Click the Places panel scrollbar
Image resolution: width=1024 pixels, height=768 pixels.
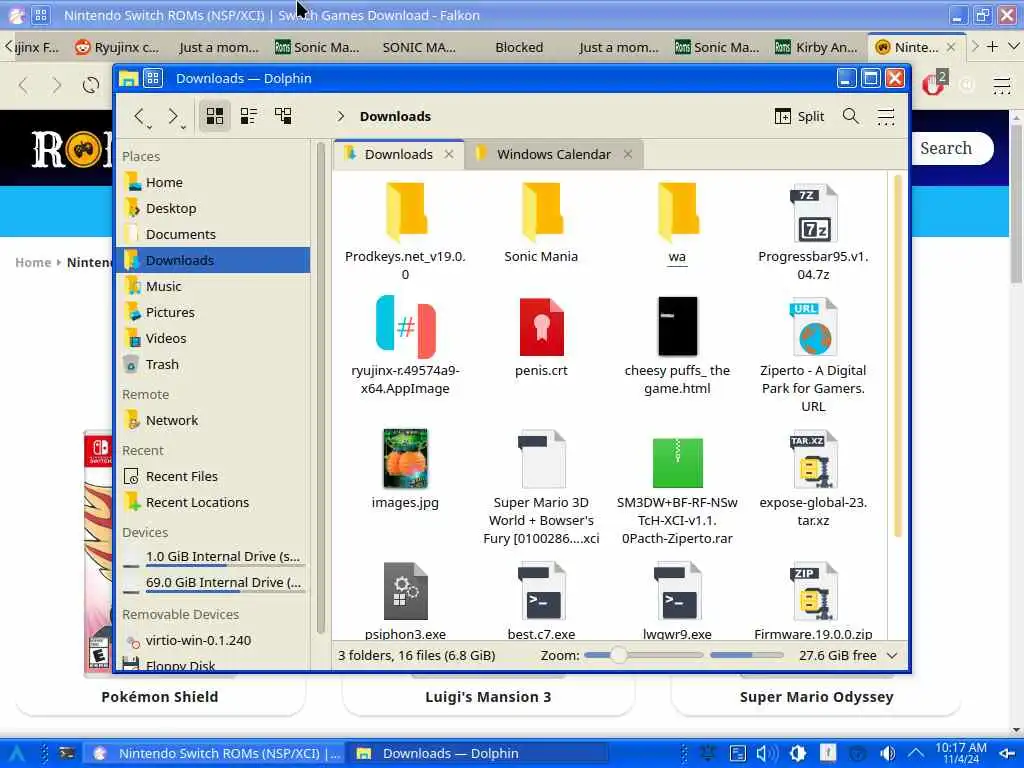tap(321, 389)
